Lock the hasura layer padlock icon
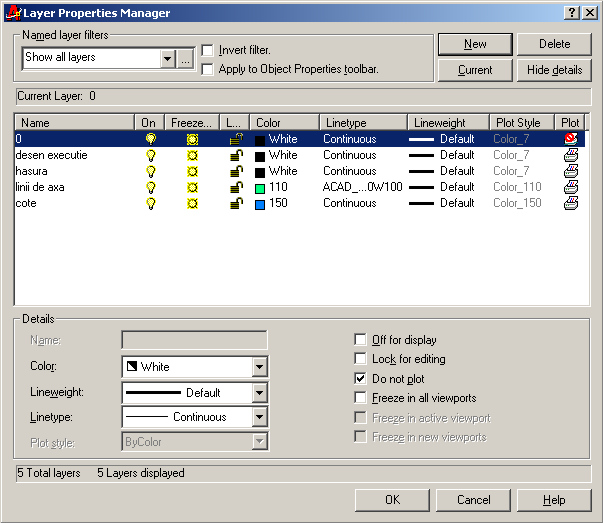Viewport: 603px width, 523px height. 236,171
